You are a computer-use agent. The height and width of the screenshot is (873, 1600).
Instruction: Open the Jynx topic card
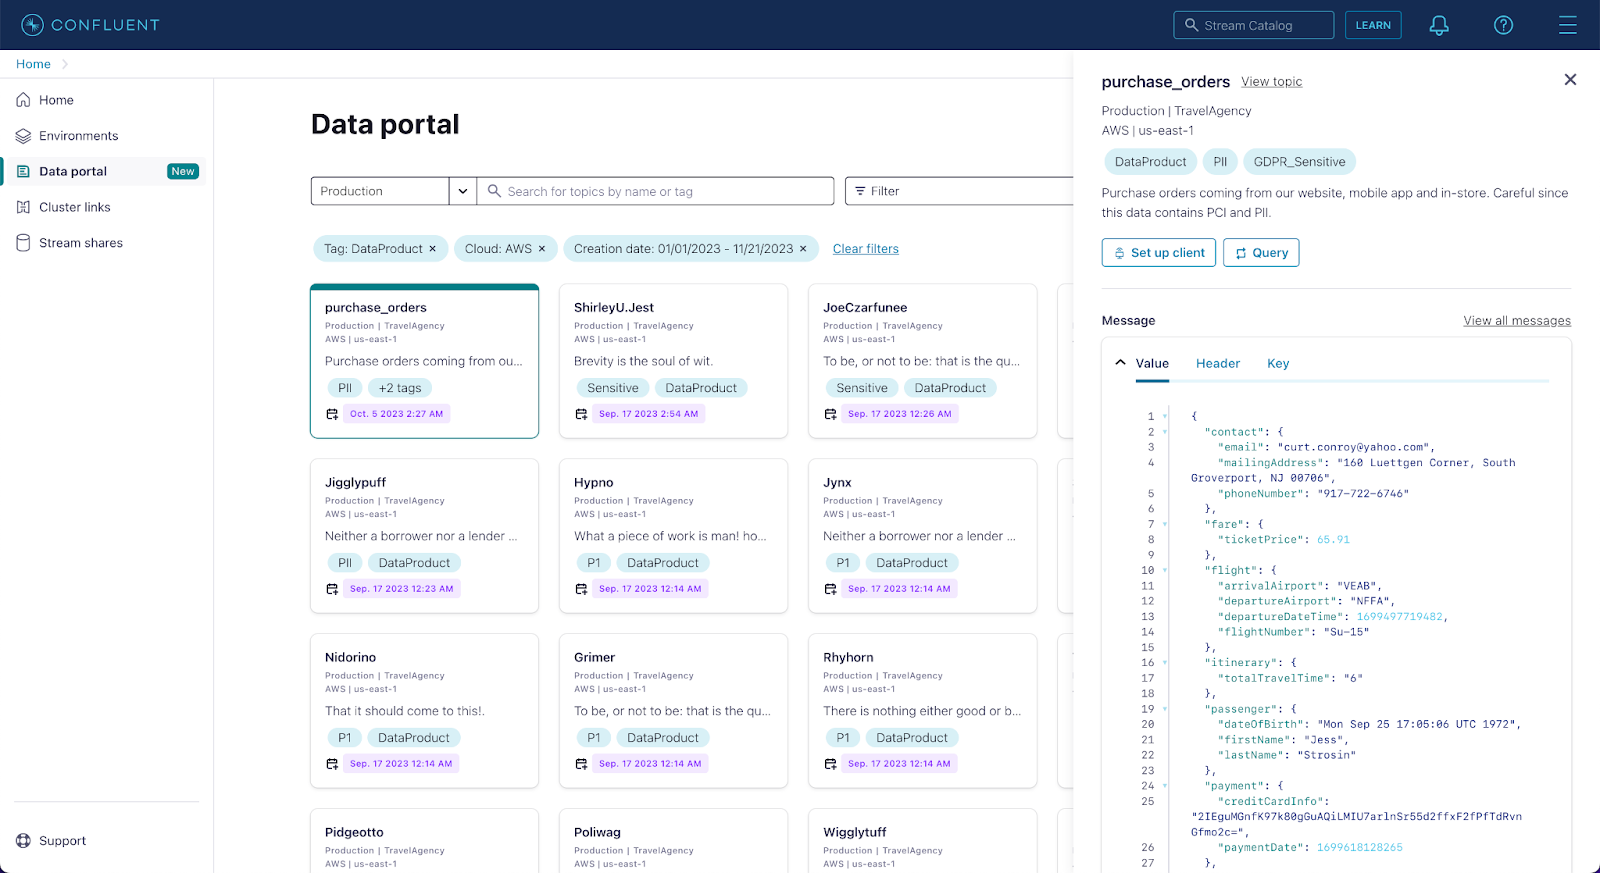click(x=923, y=536)
